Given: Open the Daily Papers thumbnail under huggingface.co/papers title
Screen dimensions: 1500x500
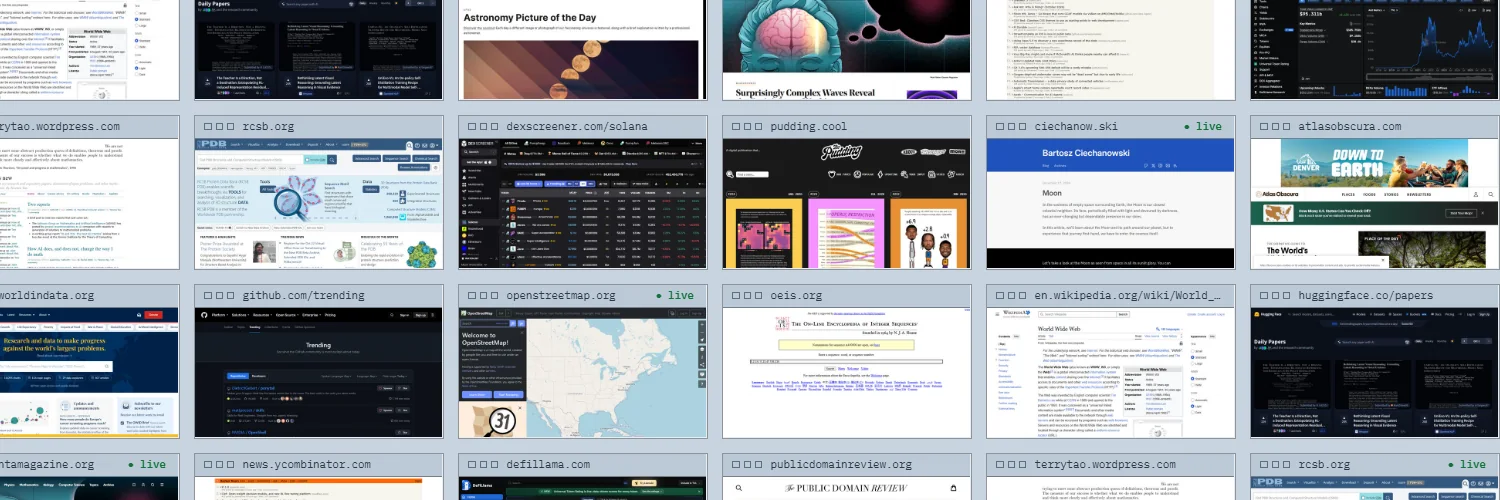Looking at the screenshot, I should [x=1376, y=373].
